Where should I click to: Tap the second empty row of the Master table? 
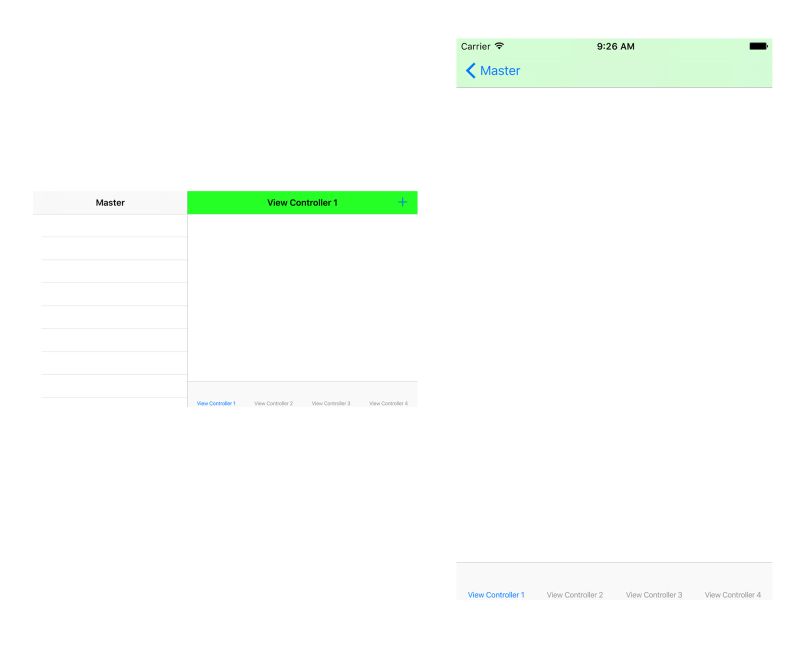pos(108,248)
